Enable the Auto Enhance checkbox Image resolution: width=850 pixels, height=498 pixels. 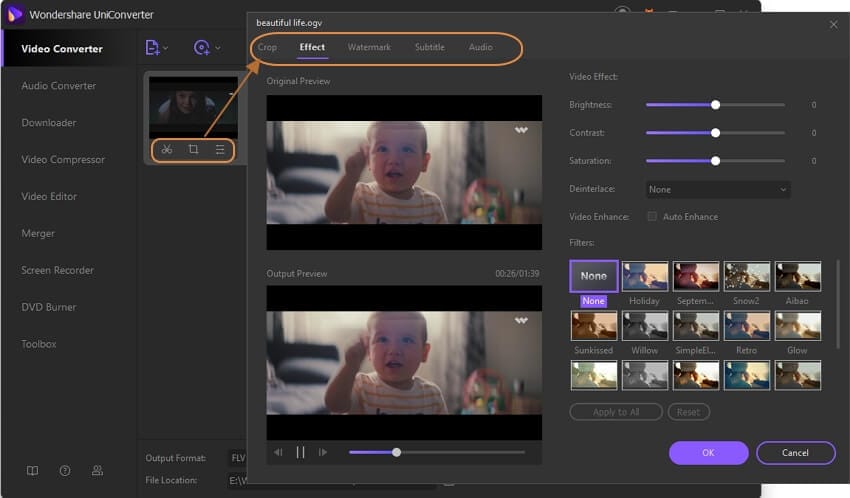click(652, 216)
